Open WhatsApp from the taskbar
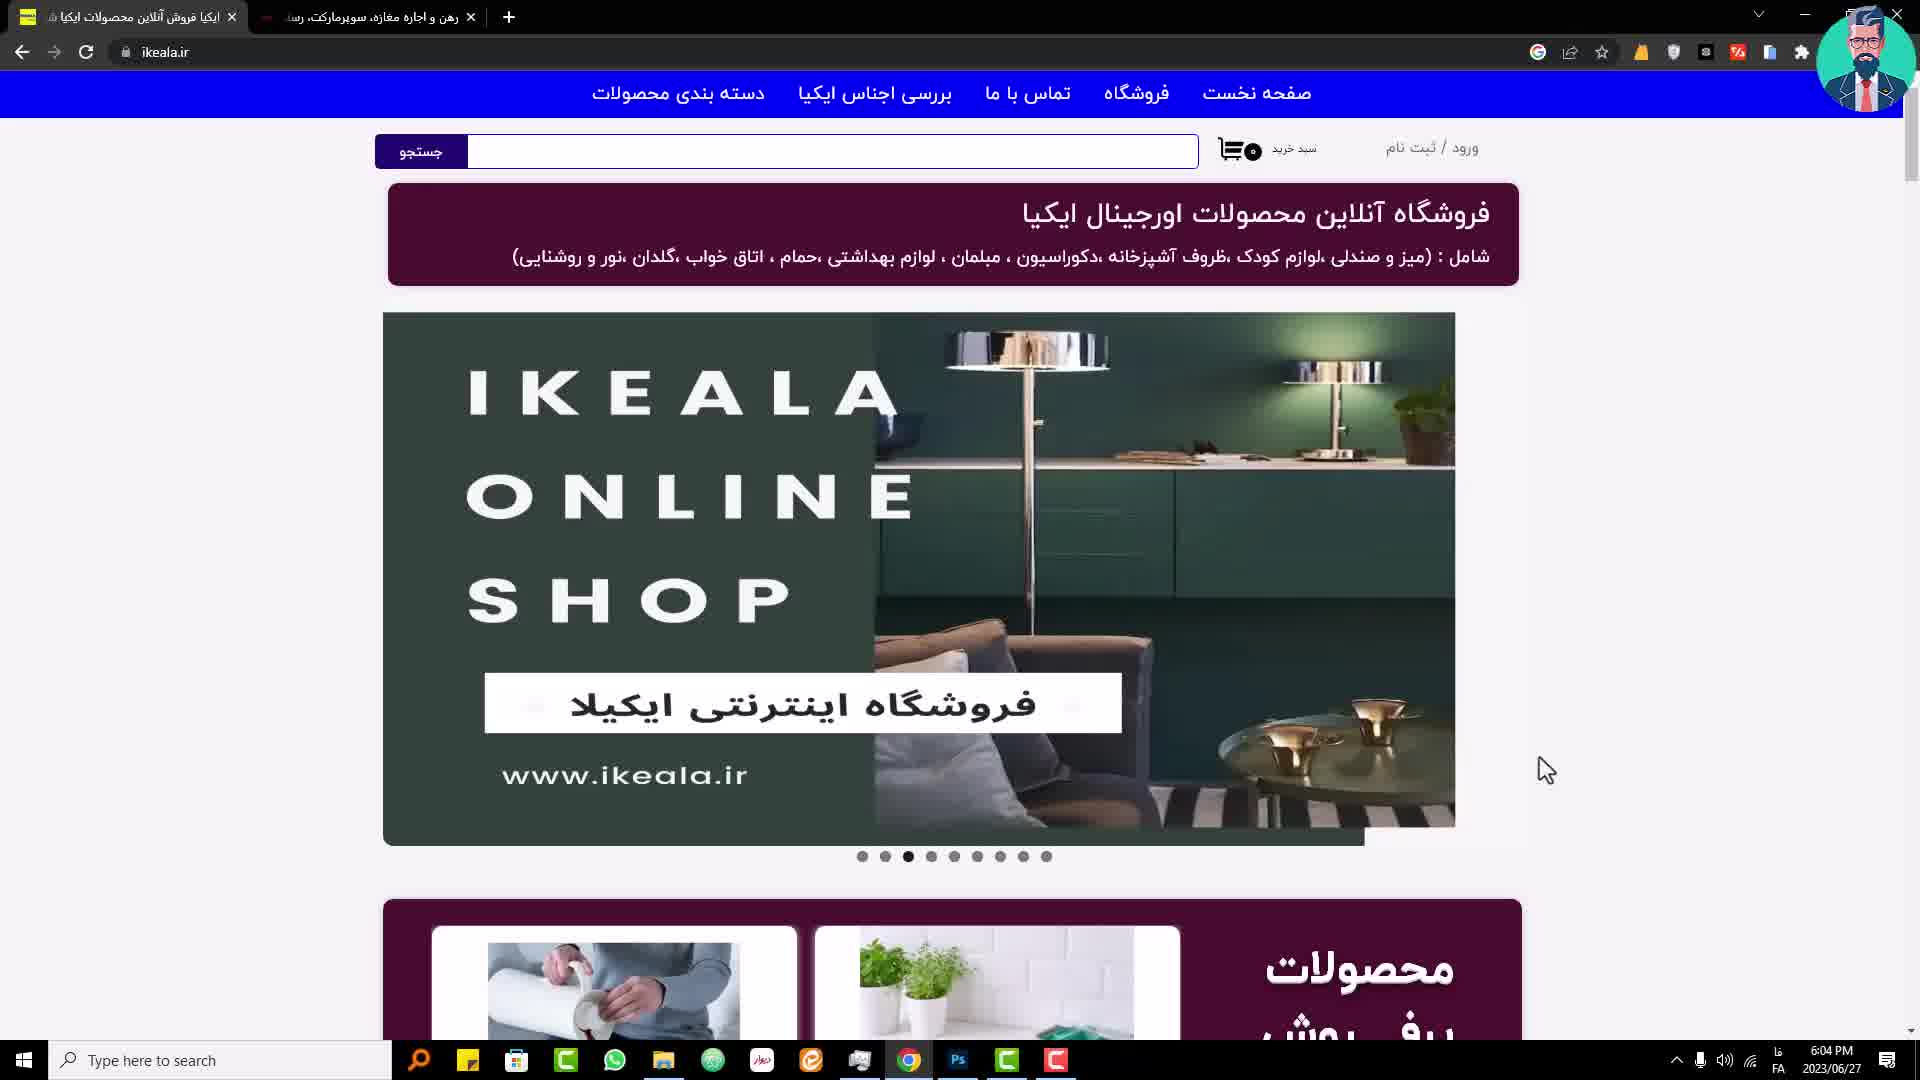This screenshot has width=1920, height=1080. coord(615,1060)
